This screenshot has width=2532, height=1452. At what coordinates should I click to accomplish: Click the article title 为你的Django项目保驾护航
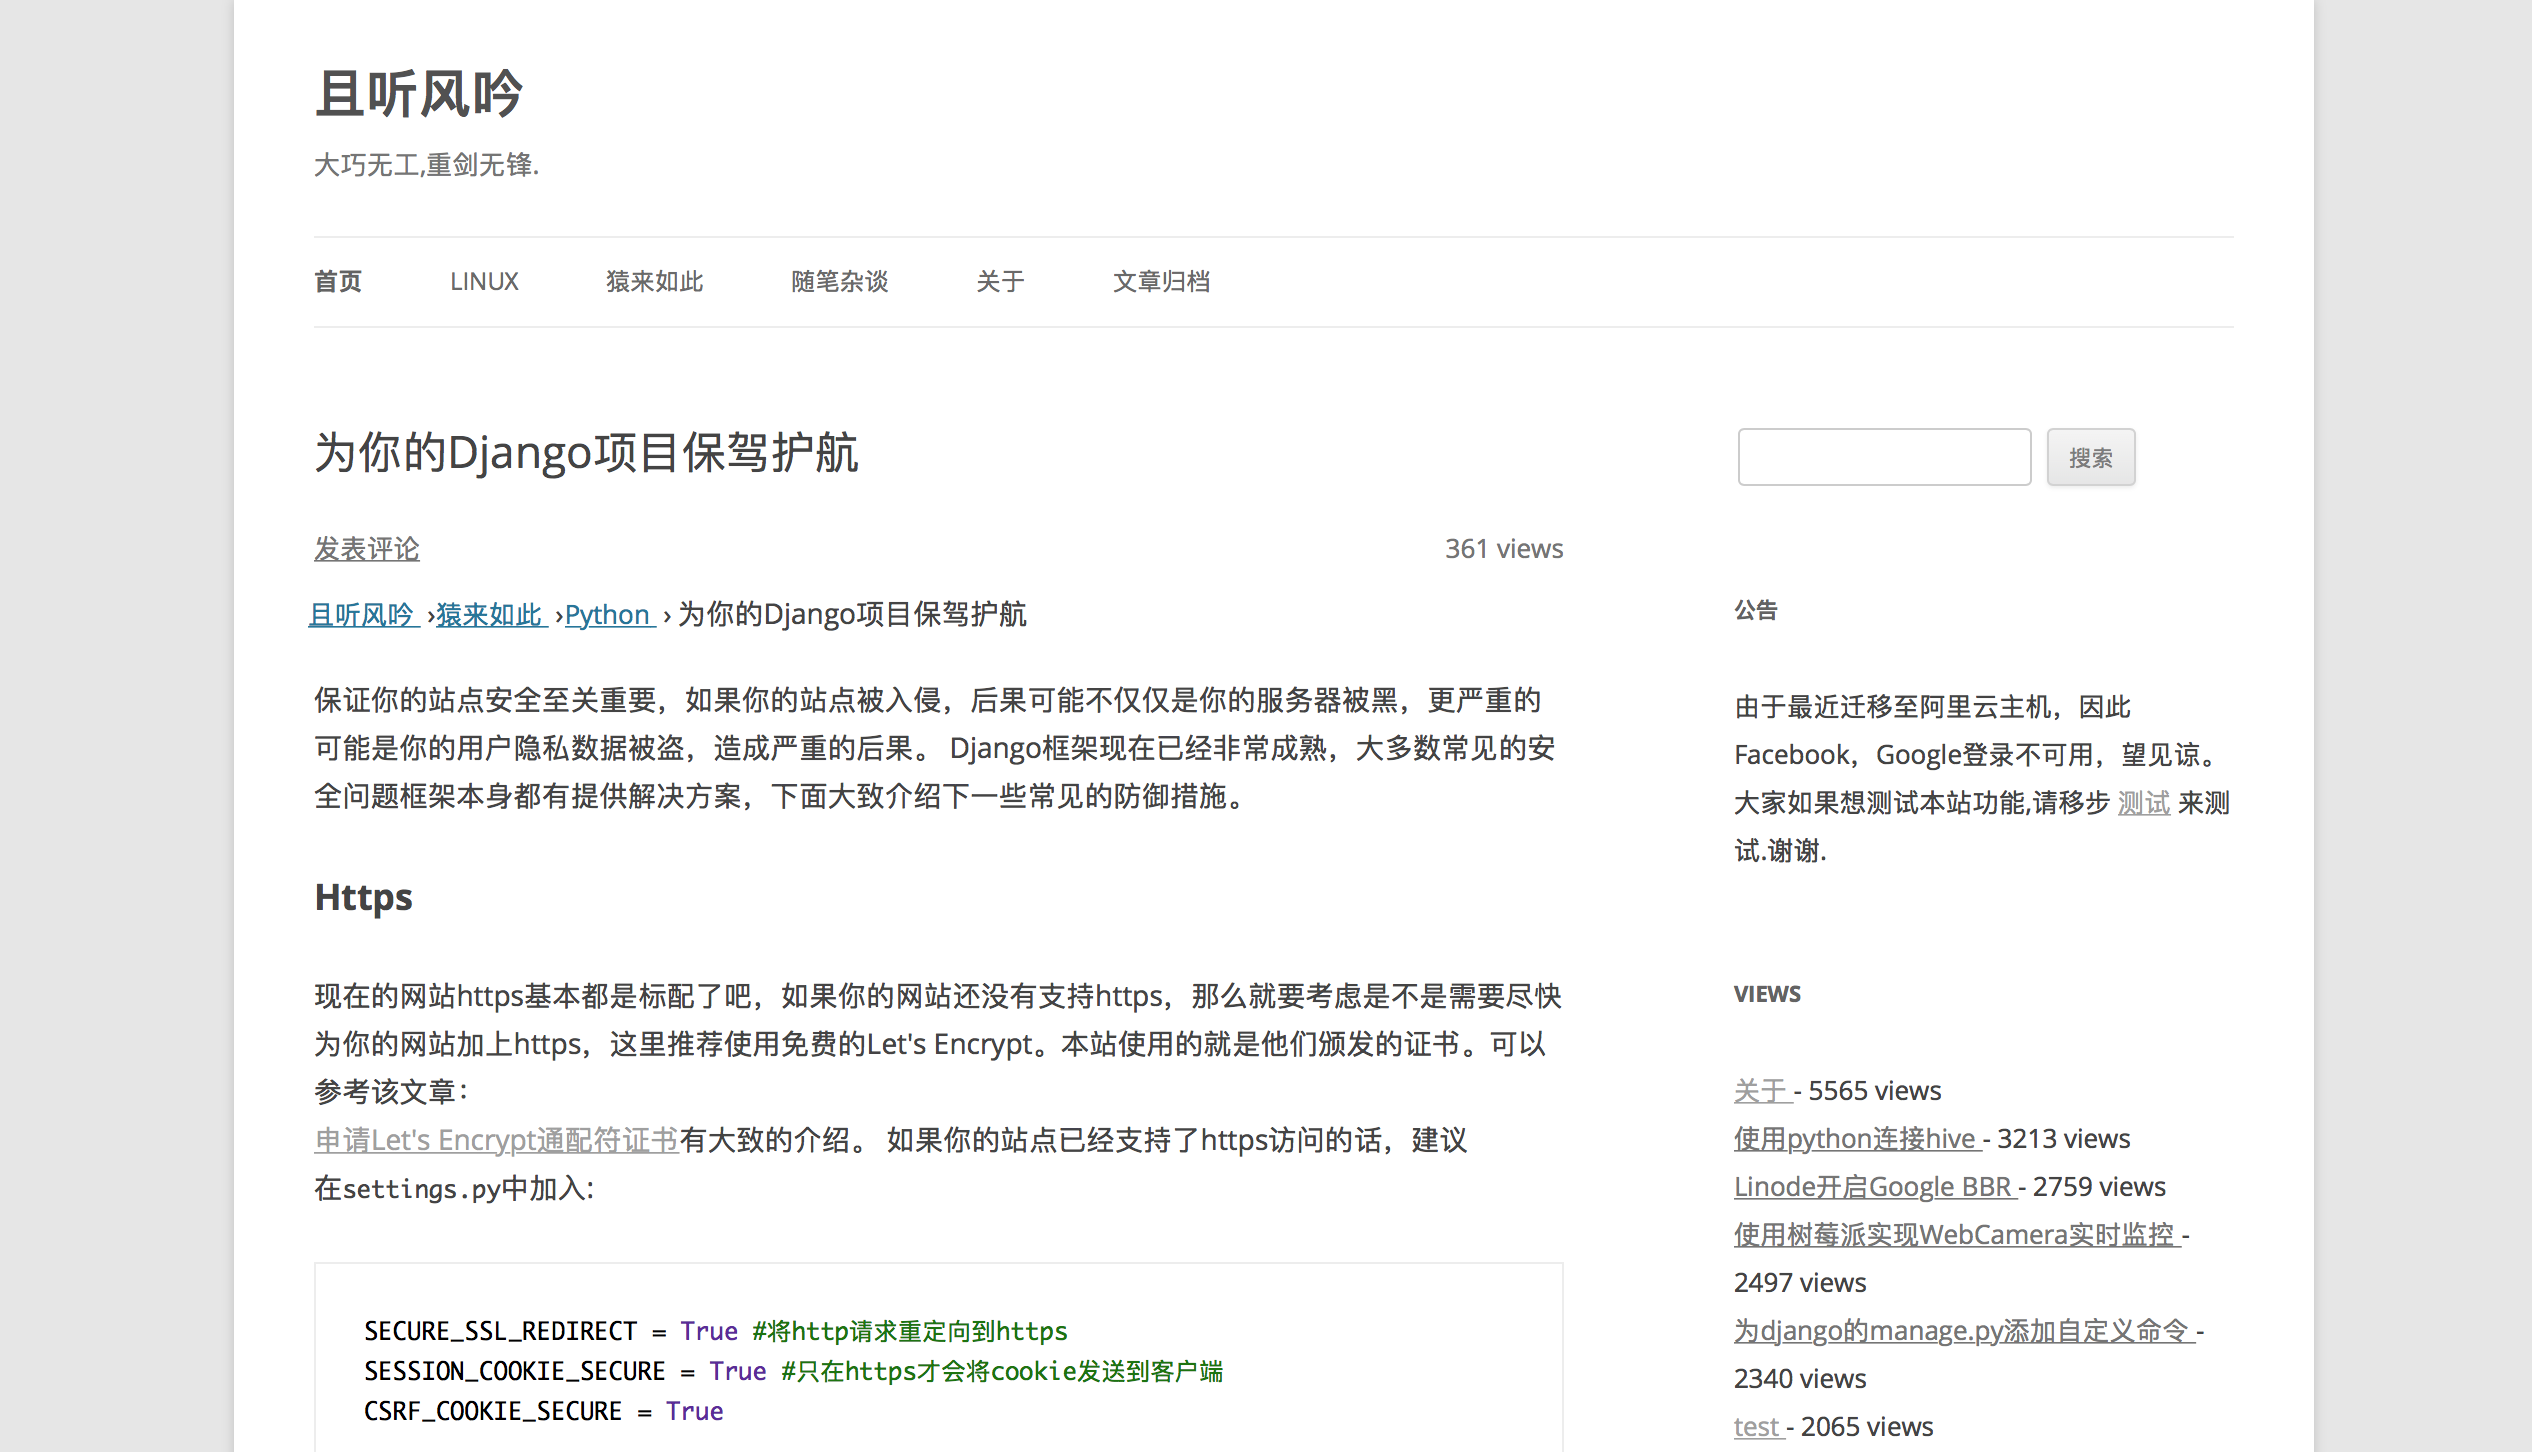coord(586,452)
